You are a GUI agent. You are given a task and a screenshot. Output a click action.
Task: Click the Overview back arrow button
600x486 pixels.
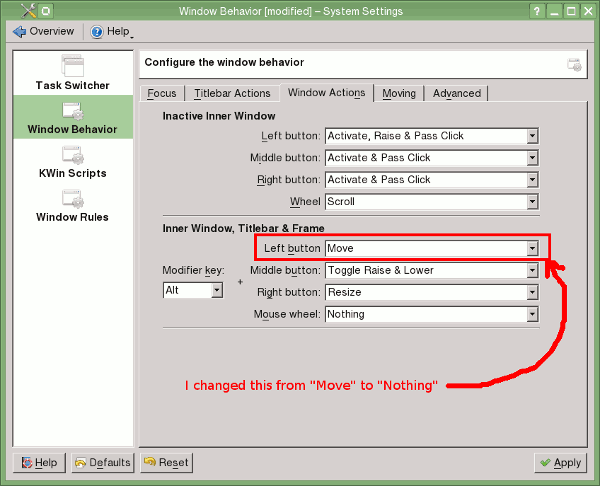click(44, 31)
